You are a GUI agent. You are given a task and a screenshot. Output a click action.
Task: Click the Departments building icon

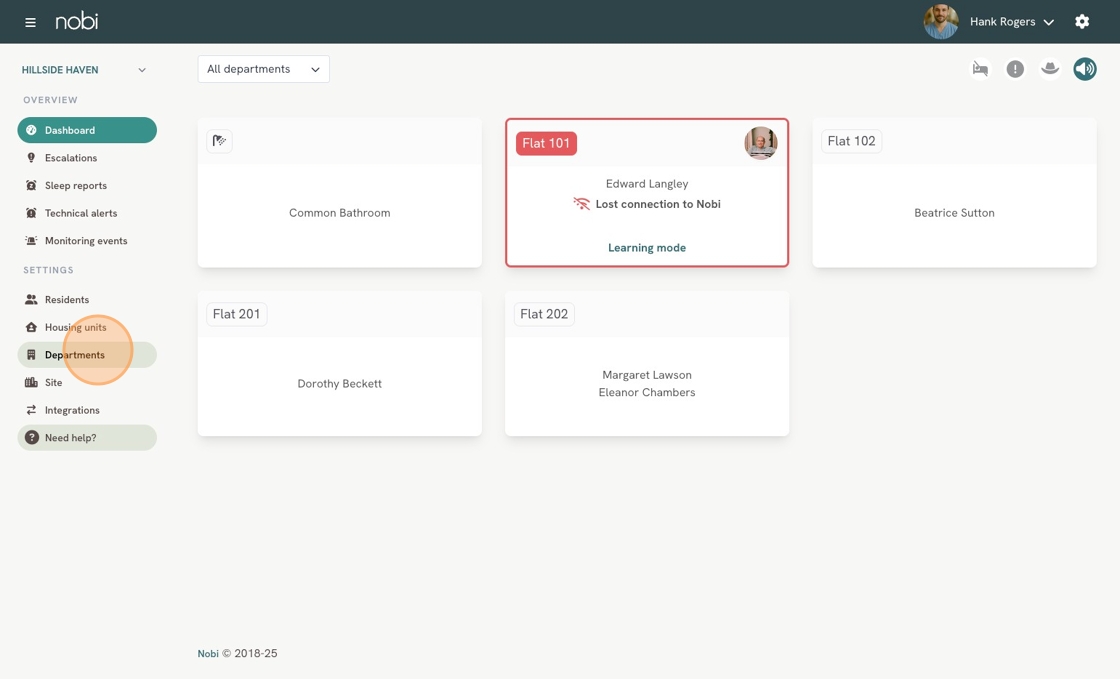point(31,355)
